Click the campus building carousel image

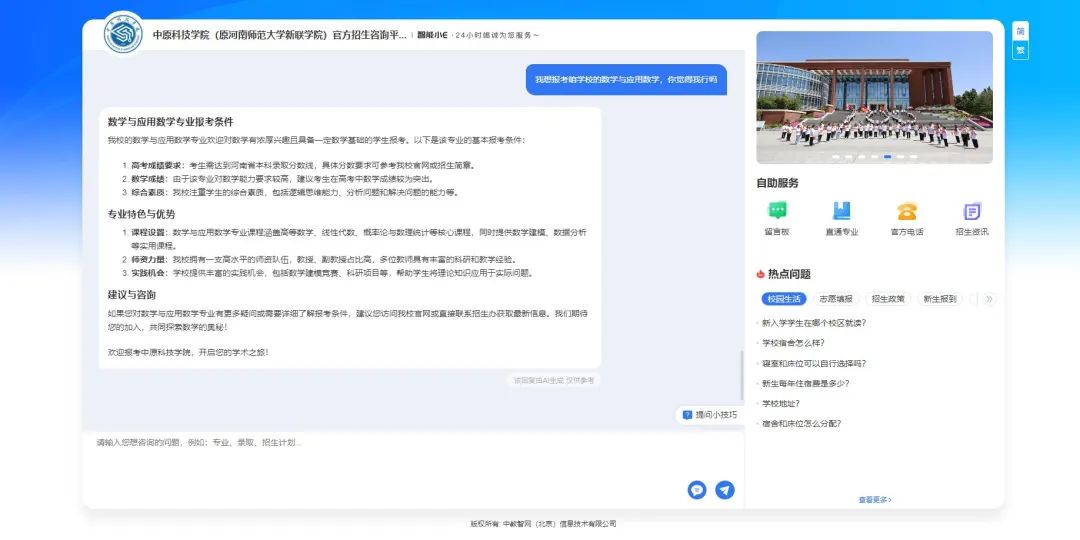874,97
